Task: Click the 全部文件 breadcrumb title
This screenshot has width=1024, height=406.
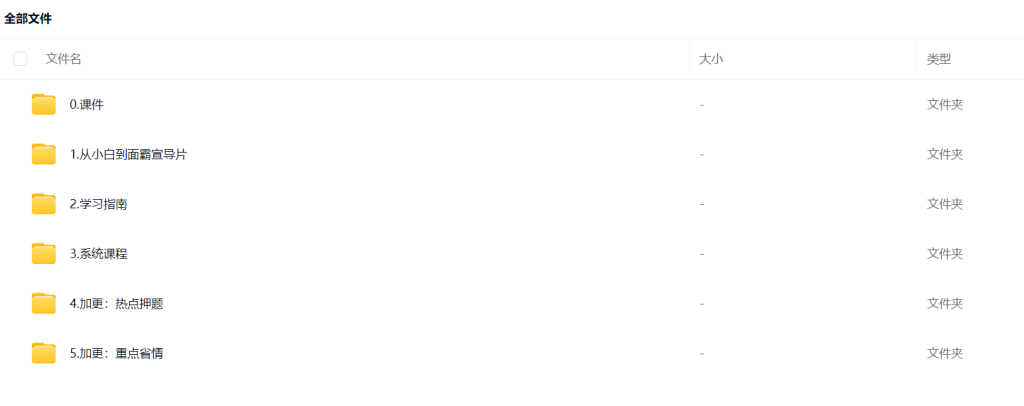Action: tap(28, 19)
